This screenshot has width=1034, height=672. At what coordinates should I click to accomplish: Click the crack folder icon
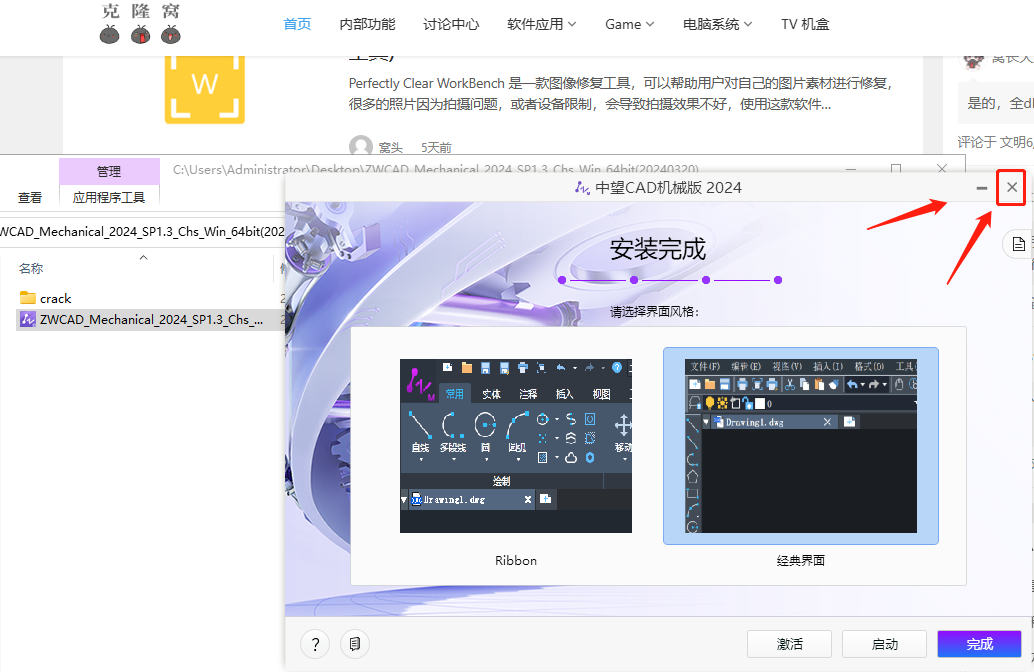pos(28,298)
